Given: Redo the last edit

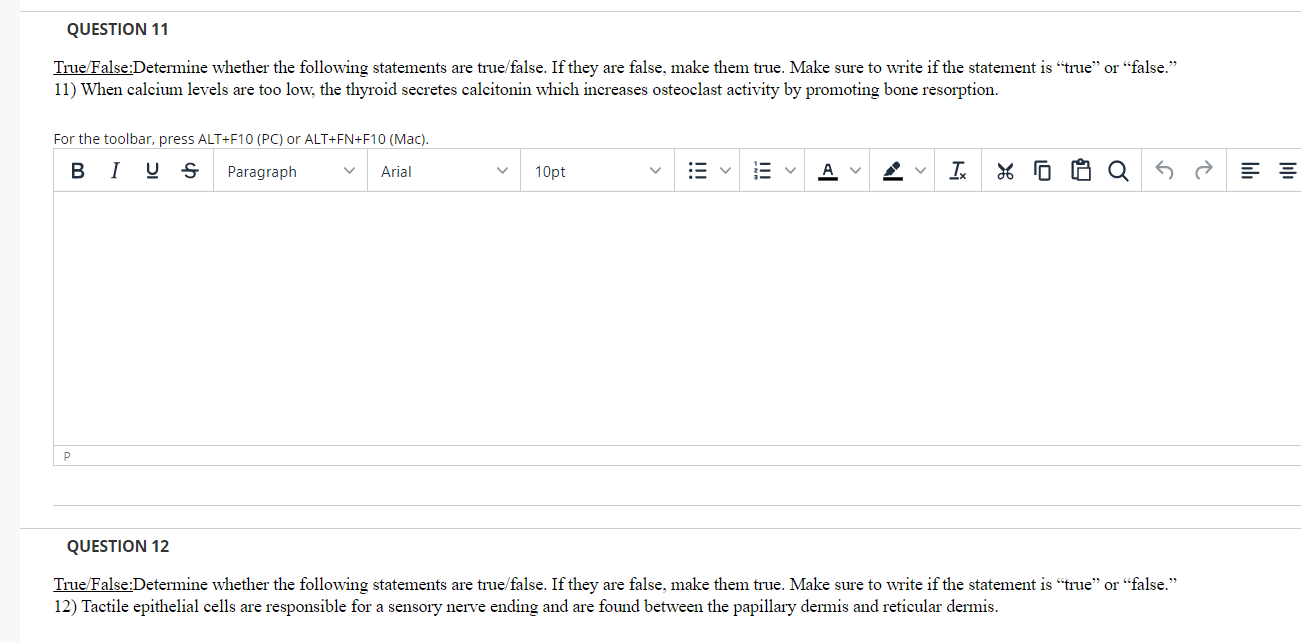Looking at the screenshot, I should (1203, 171).
